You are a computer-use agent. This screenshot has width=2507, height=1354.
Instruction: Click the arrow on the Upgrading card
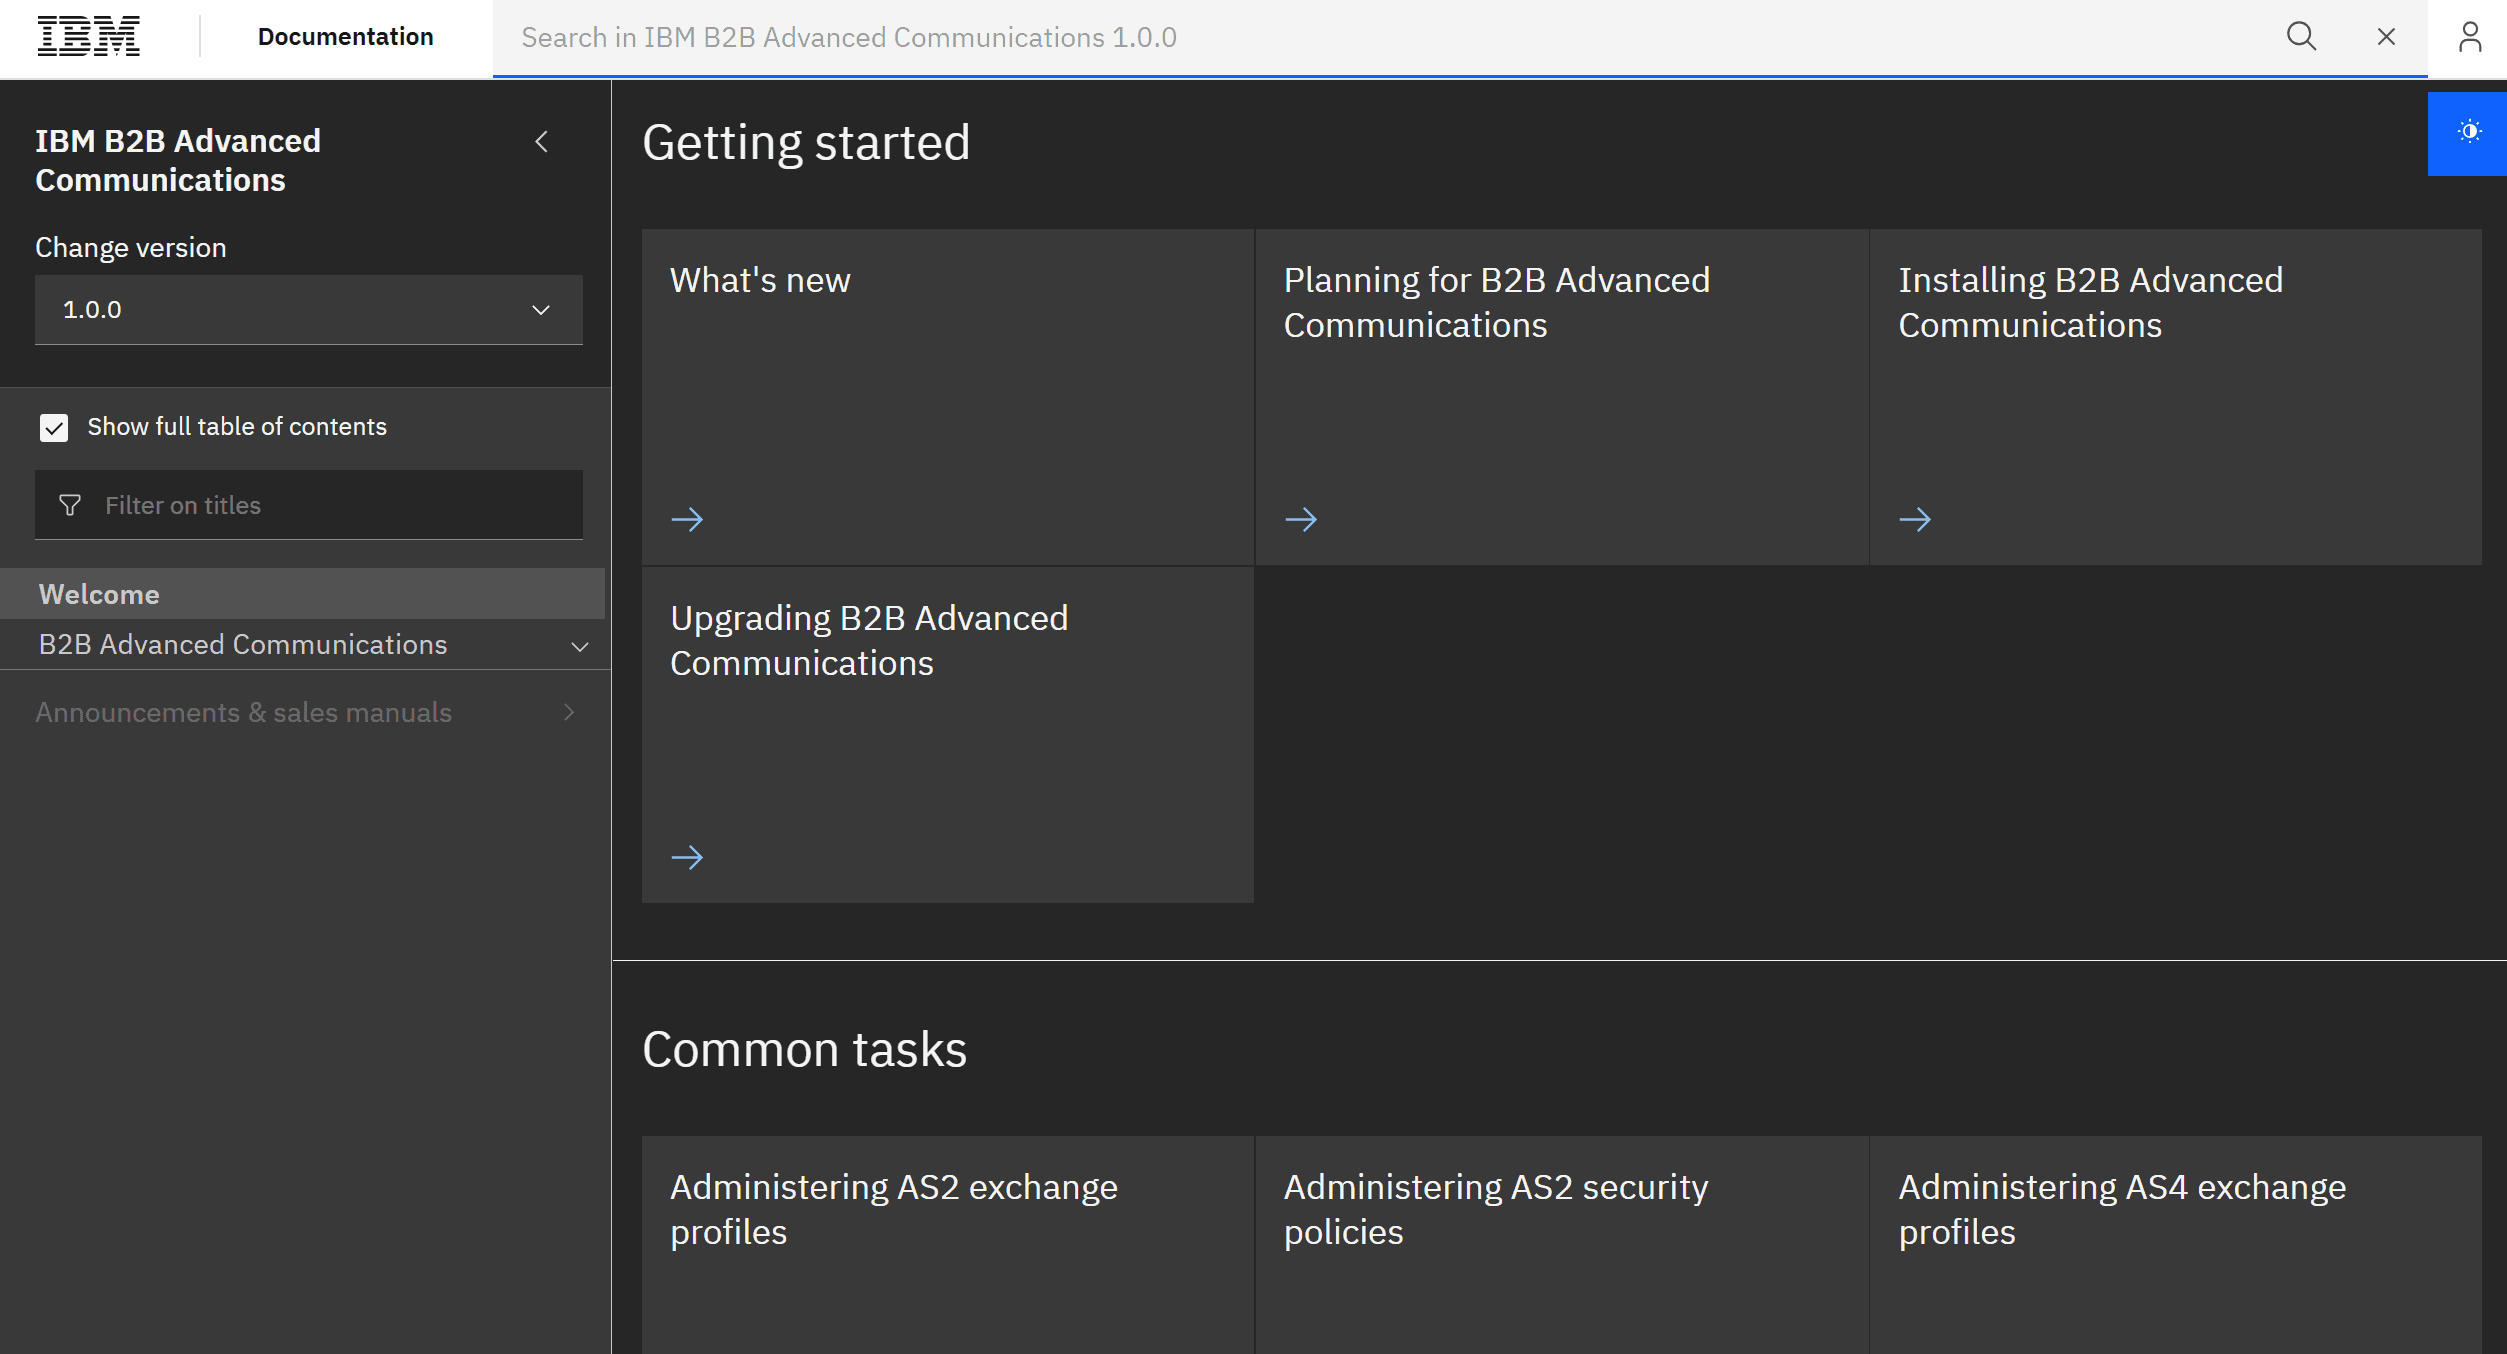pos(687,857)
